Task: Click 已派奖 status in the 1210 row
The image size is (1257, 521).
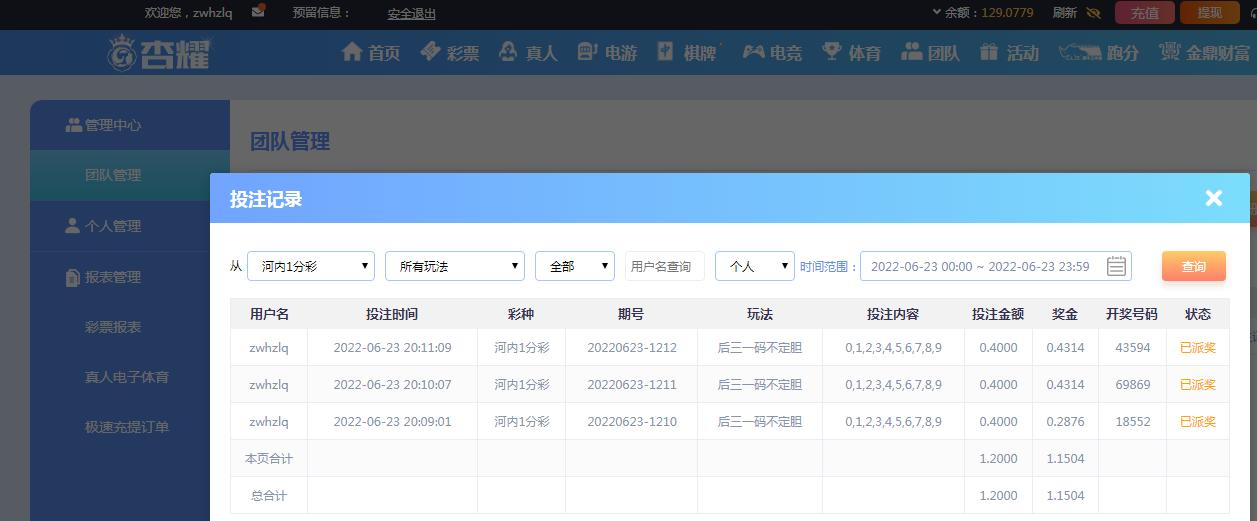Action: (x=1198, y=421)
